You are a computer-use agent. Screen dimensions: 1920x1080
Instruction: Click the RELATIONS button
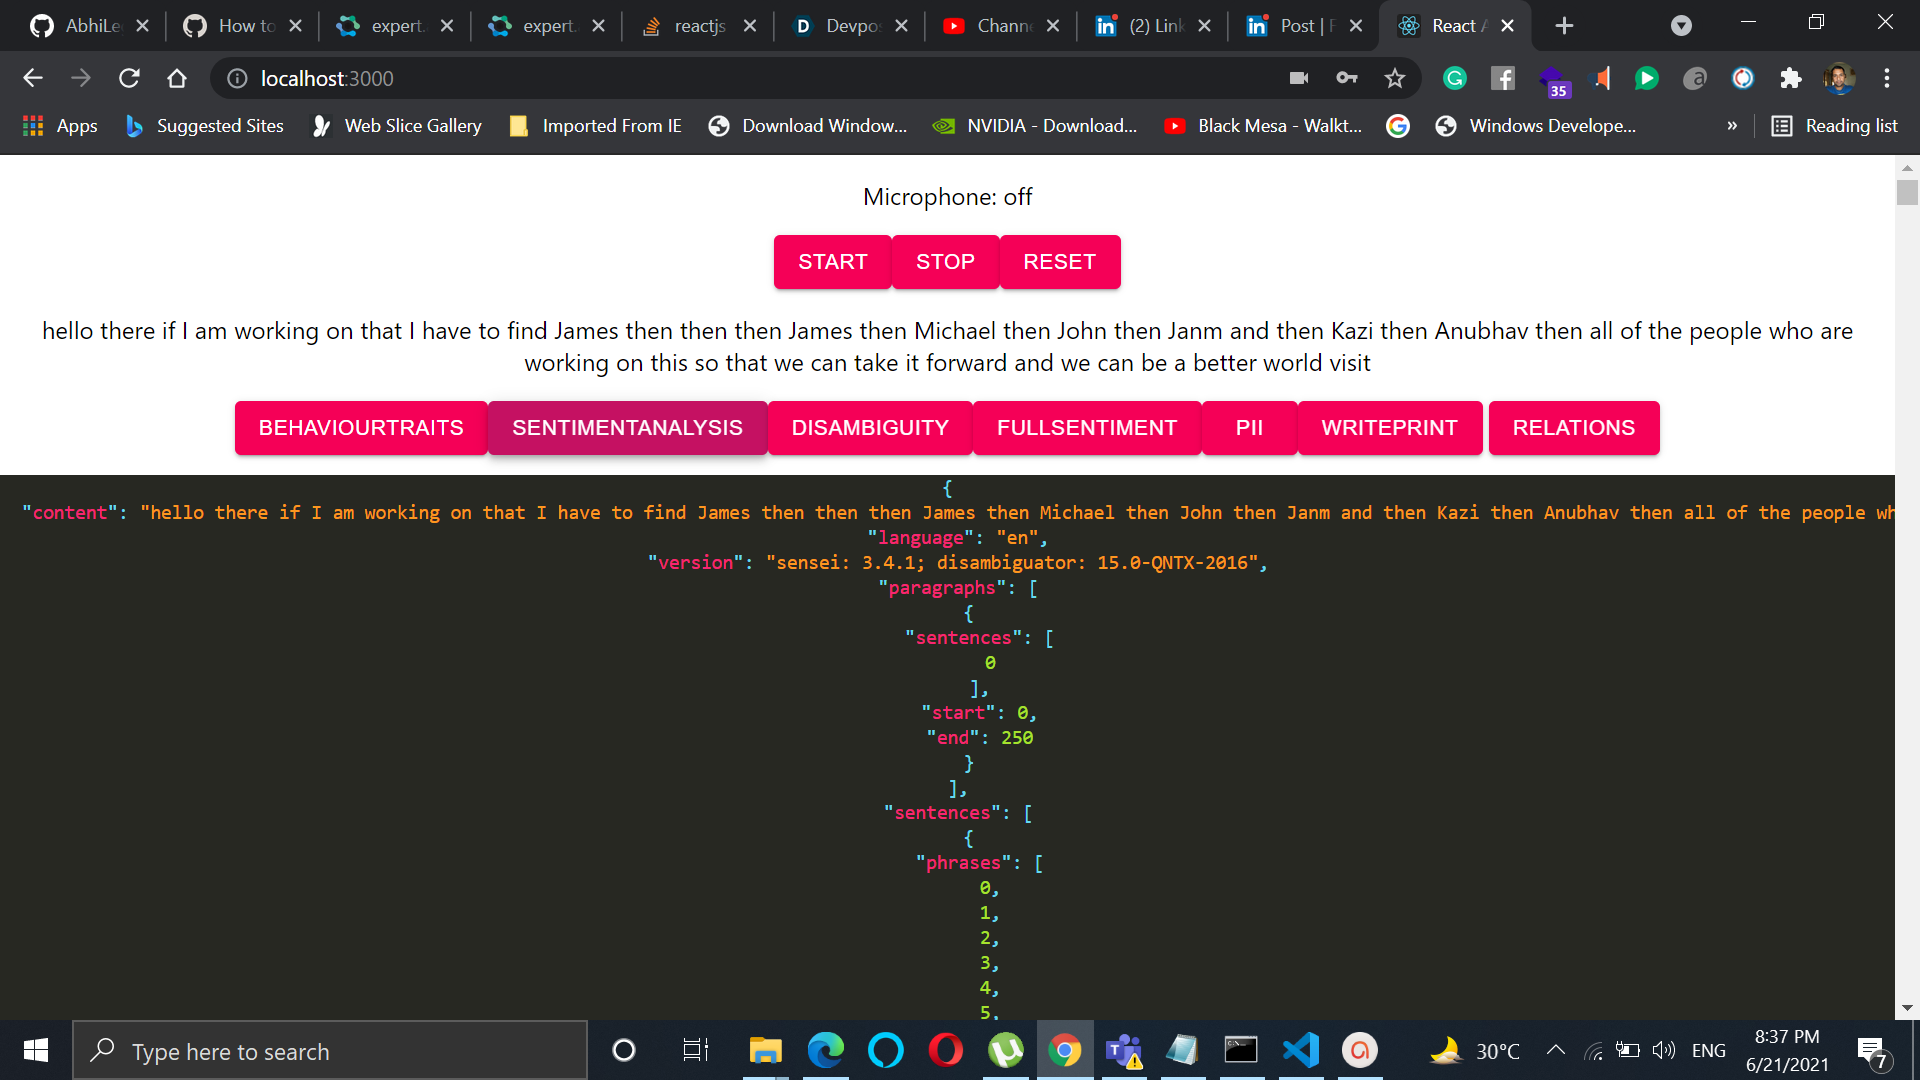(x=1573, y=428)
